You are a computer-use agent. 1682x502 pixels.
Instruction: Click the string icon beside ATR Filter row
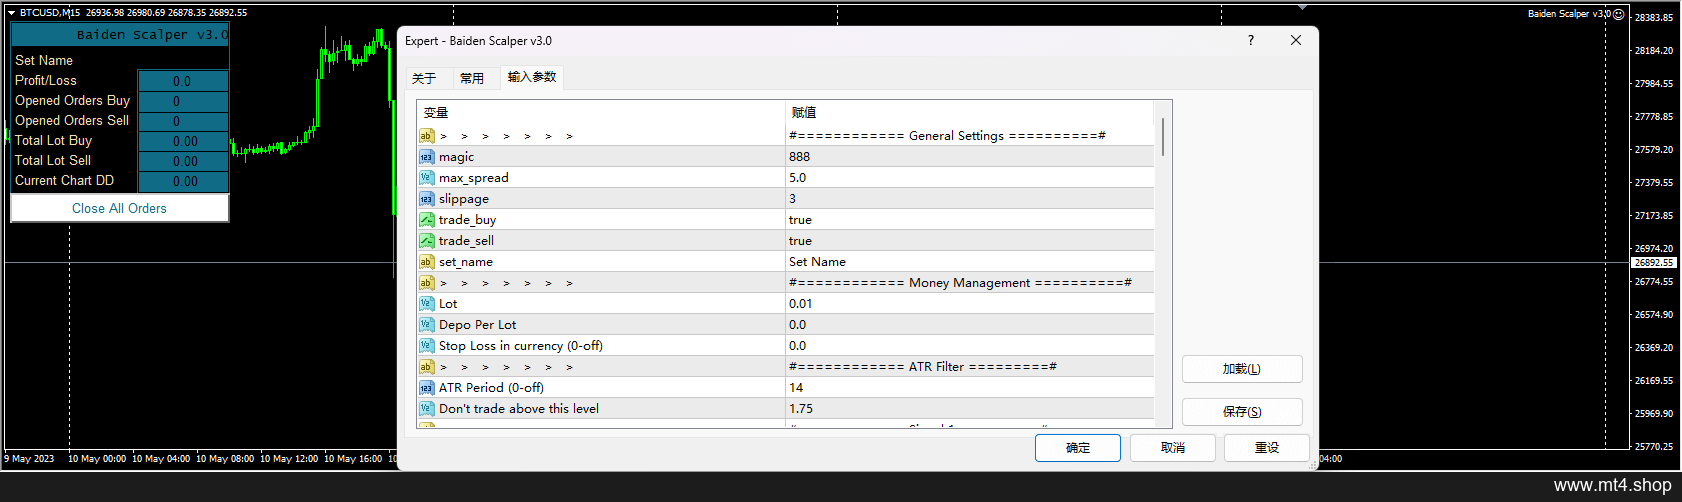[427, 367]
